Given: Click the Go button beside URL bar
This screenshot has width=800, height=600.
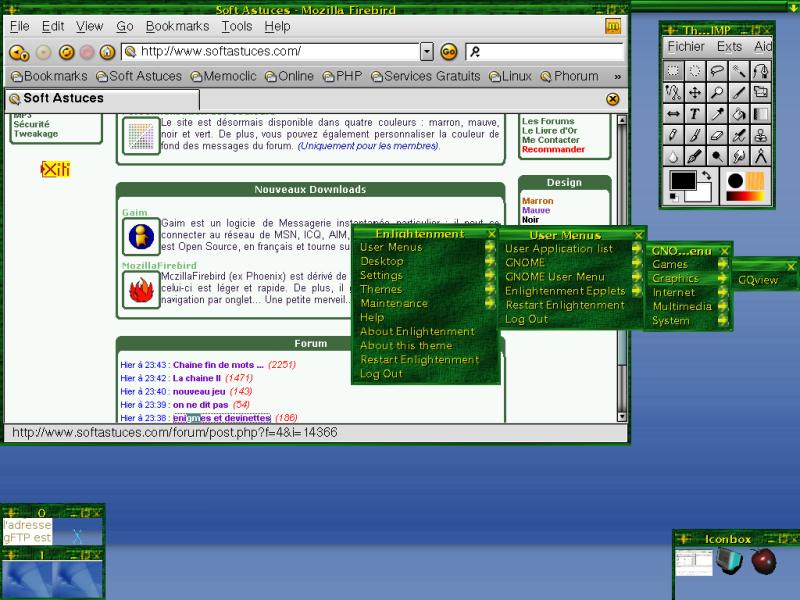Looking at the screenshot, I should (x=448, y=52).
